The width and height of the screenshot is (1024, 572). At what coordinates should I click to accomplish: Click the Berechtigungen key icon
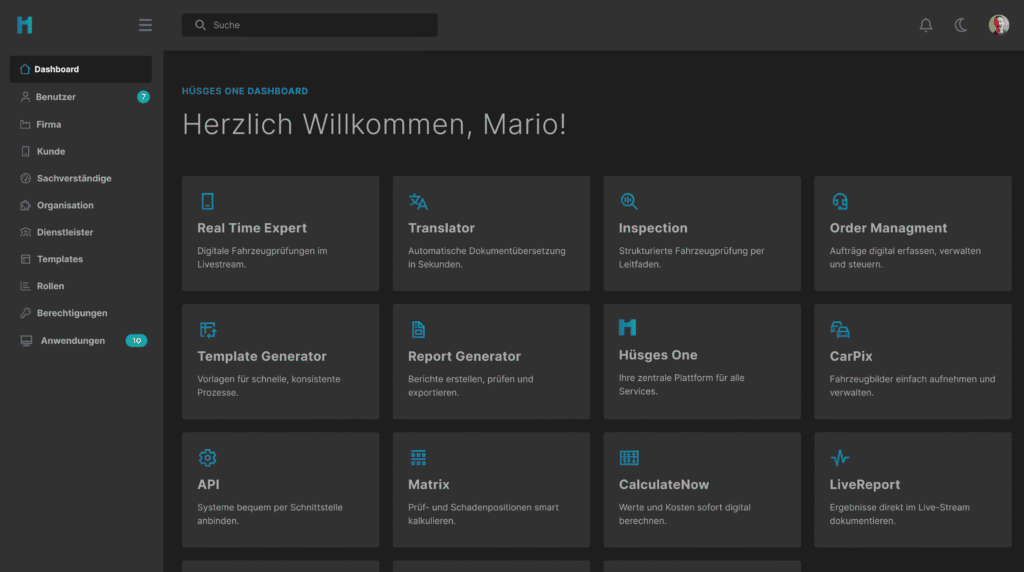pyautogui.click(x=25, y=313)
